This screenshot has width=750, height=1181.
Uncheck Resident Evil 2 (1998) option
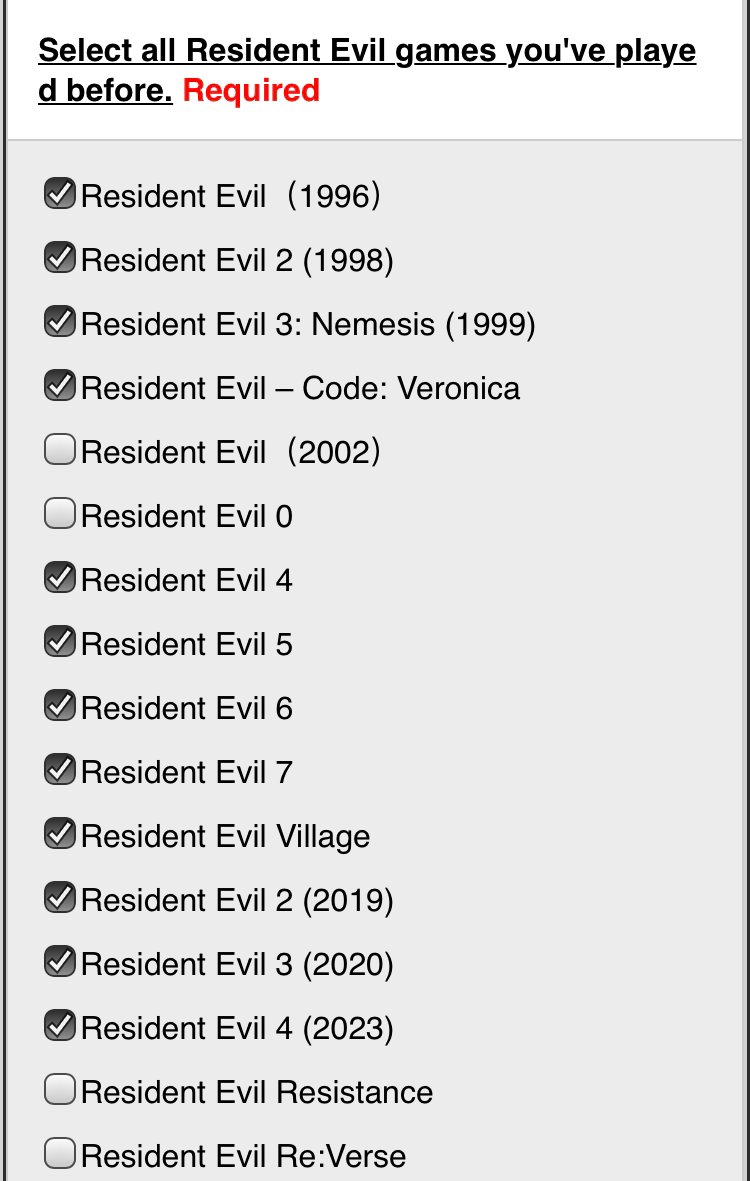59,258
